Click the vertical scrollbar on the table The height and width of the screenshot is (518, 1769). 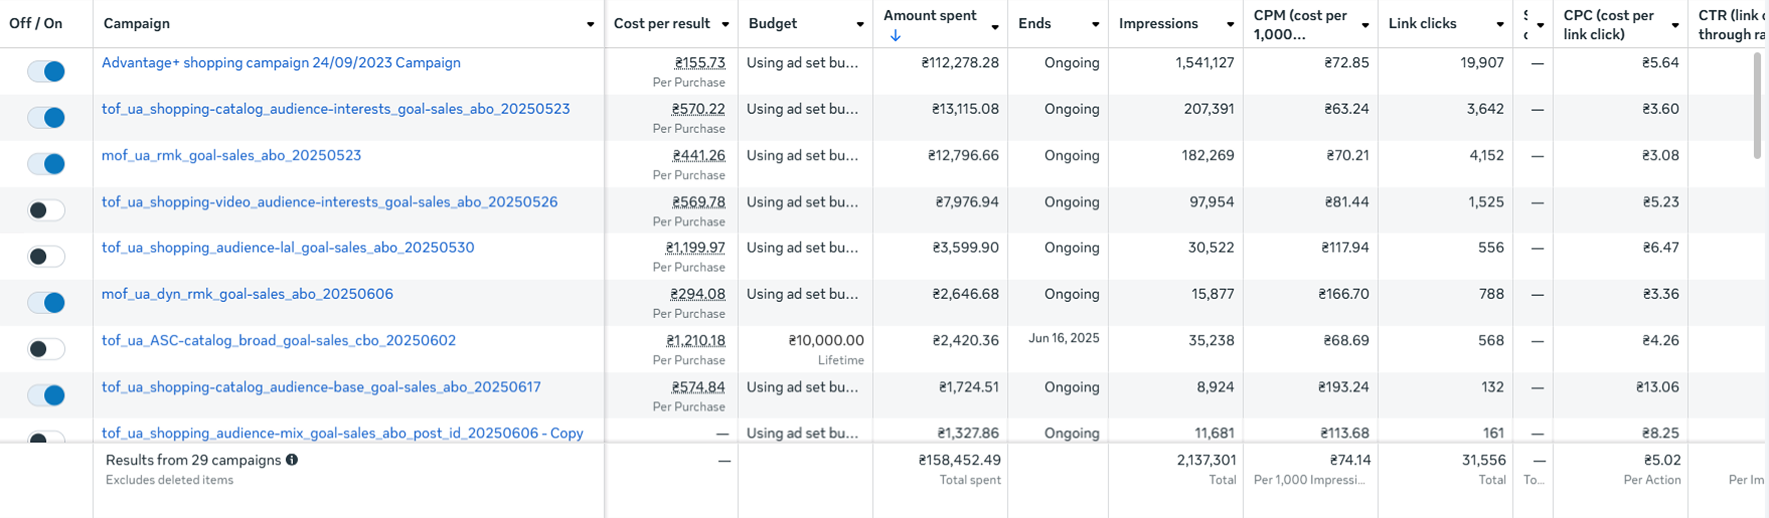[x=1757, y=105]
